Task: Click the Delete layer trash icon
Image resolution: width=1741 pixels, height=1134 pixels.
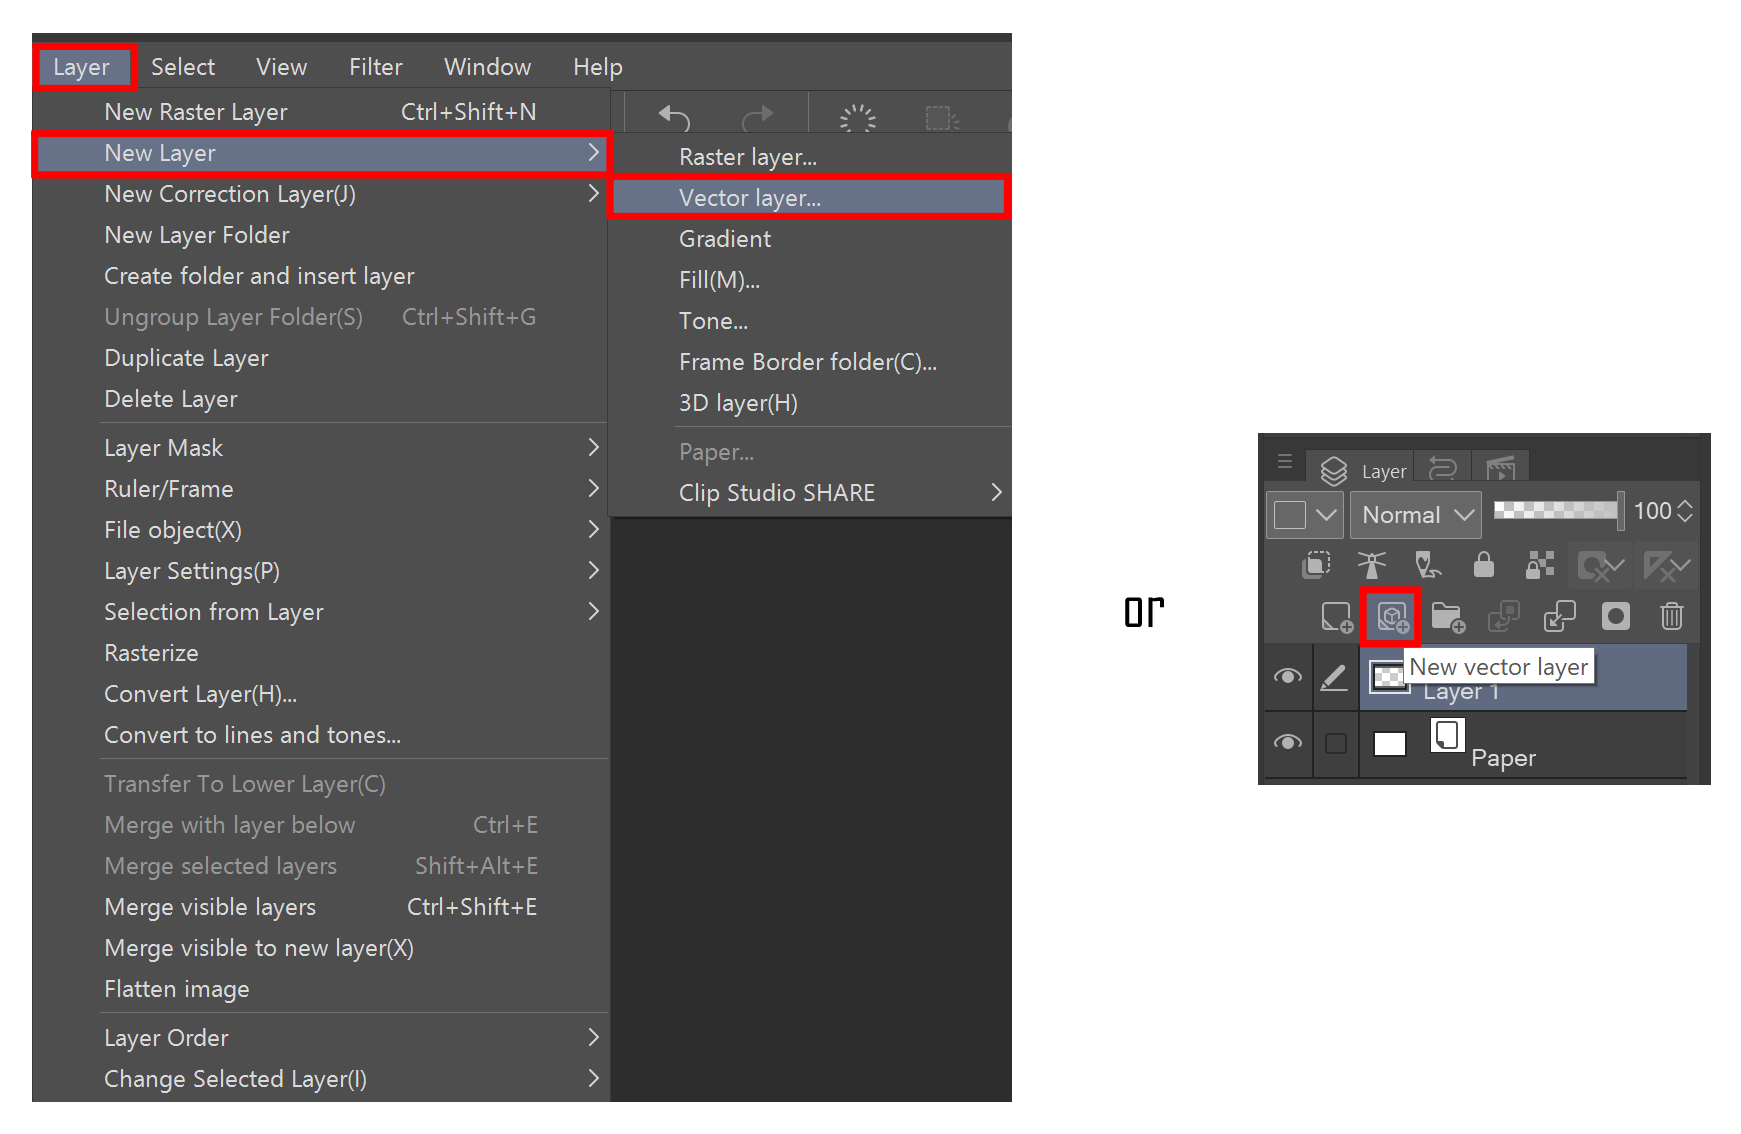Action: tap(1671, 617)
